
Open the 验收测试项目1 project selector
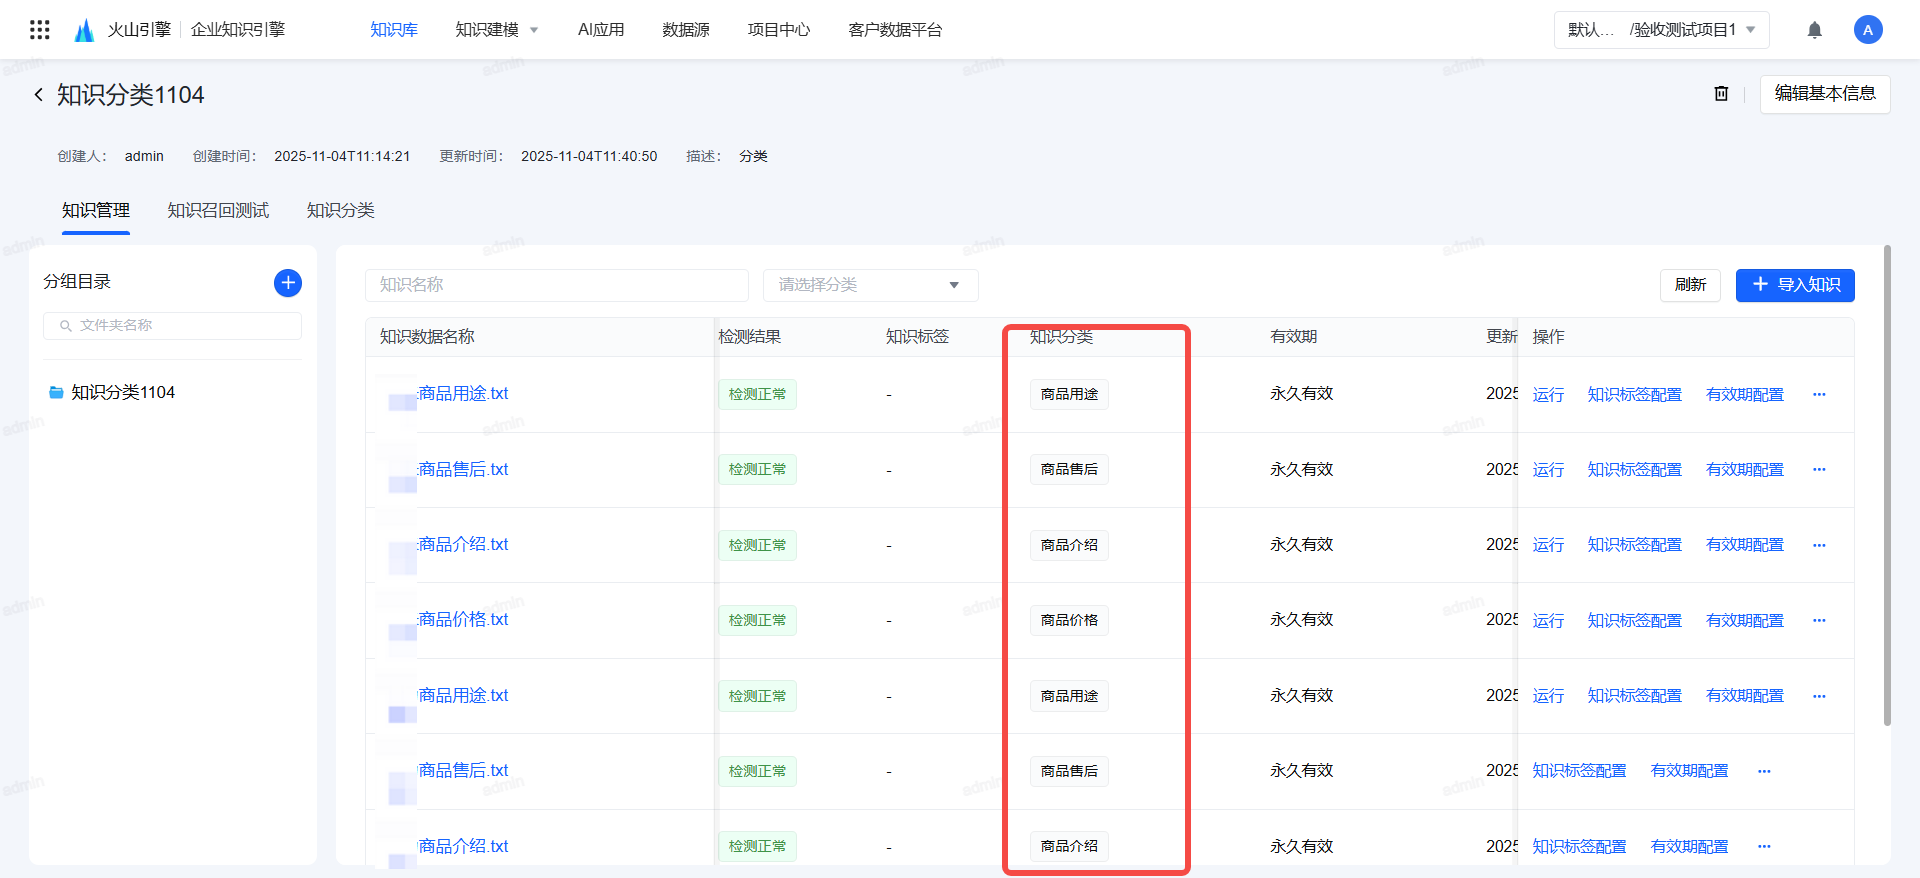[1661, 30]
